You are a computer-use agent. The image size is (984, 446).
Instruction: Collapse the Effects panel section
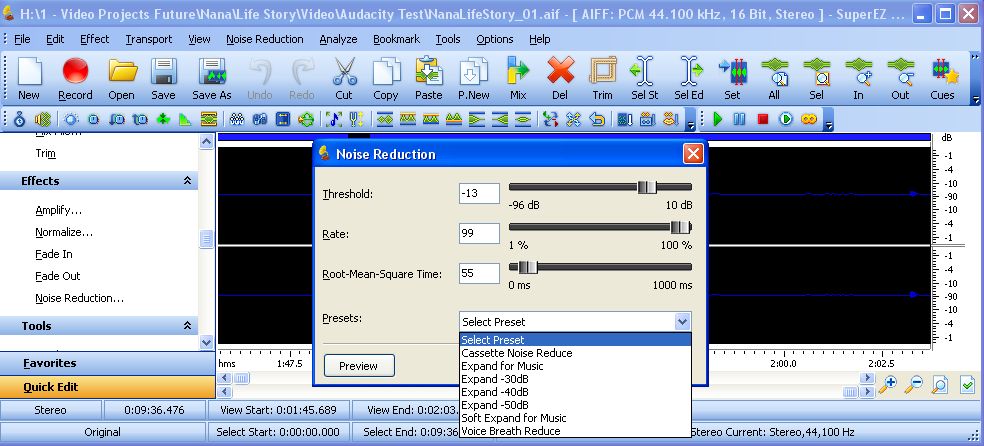pyautogui.click(x=187, y=181)
